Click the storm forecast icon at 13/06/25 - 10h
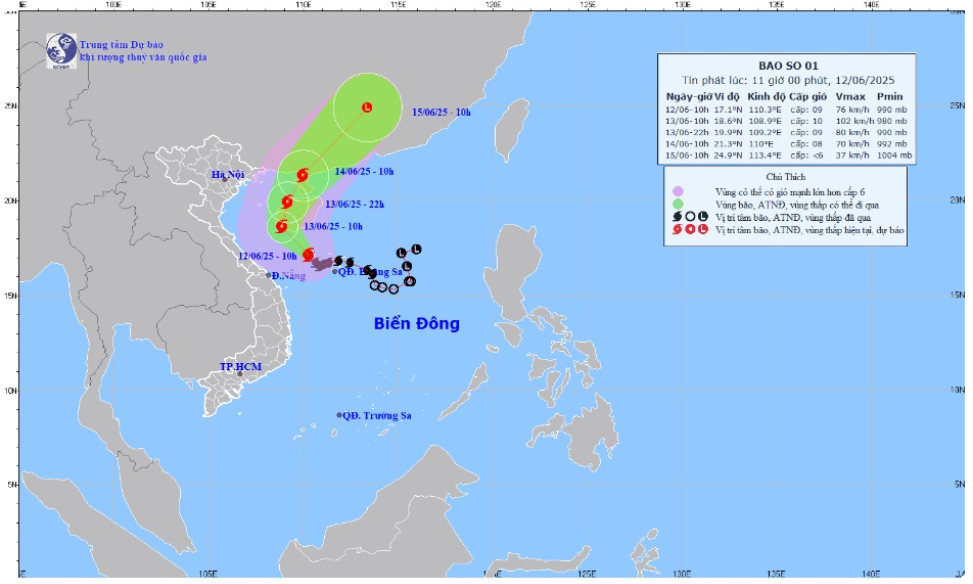This screenshot has width=973, height=584. coord(282,227)
